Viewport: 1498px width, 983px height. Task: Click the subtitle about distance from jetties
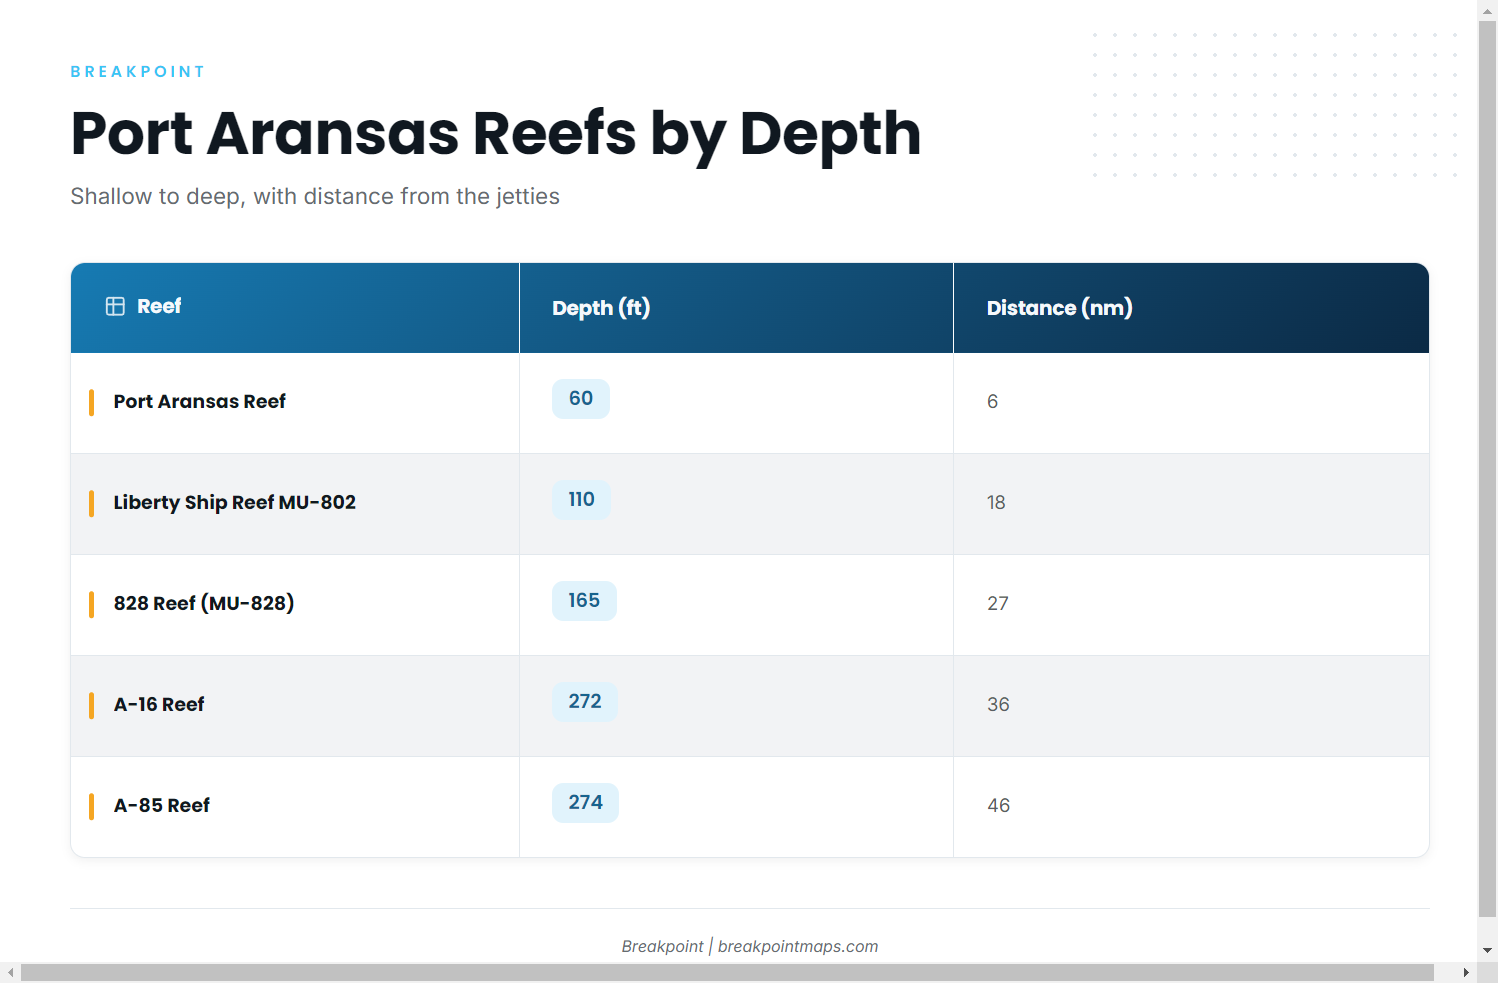pyautogui.click(x=315, y=196)
